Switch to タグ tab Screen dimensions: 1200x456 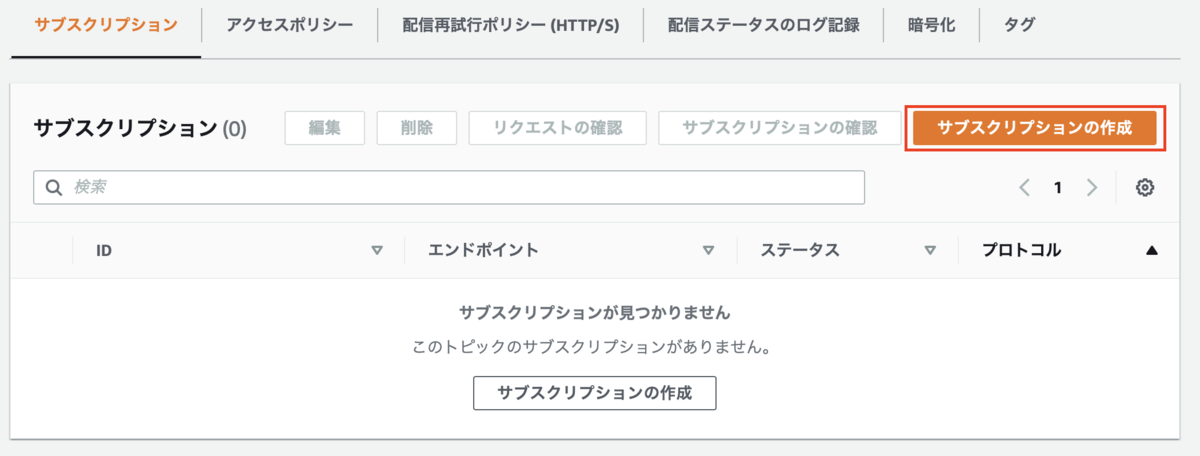pos(1019,25)
